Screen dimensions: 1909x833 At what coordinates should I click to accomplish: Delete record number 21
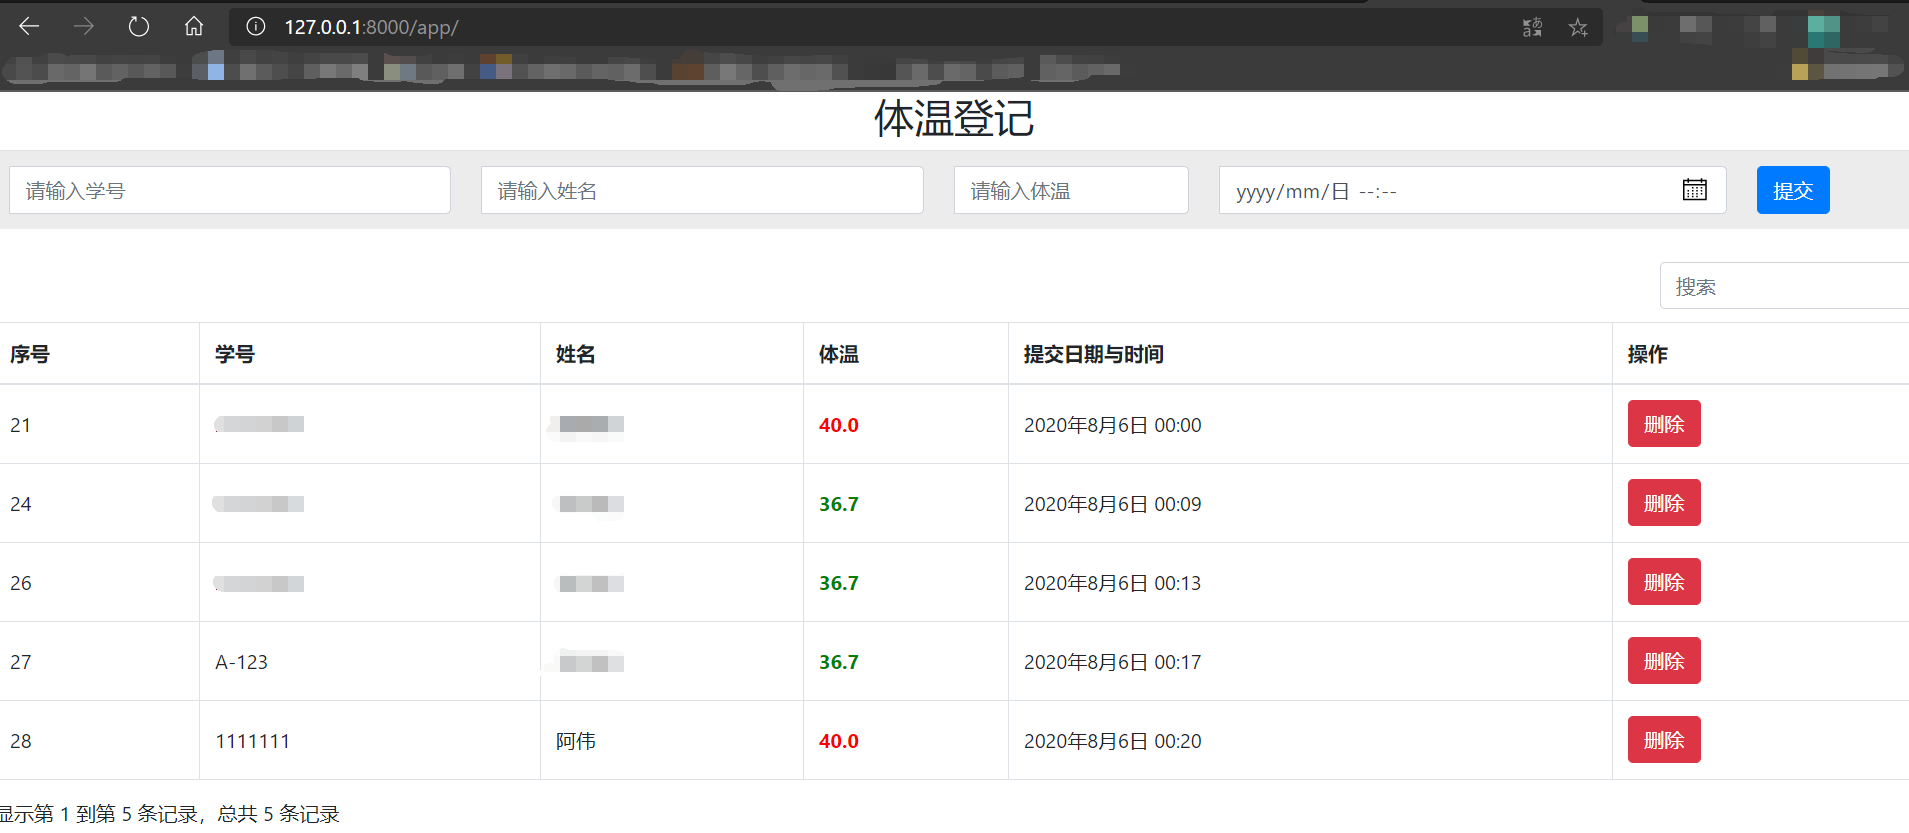(x=1664, y=424)
